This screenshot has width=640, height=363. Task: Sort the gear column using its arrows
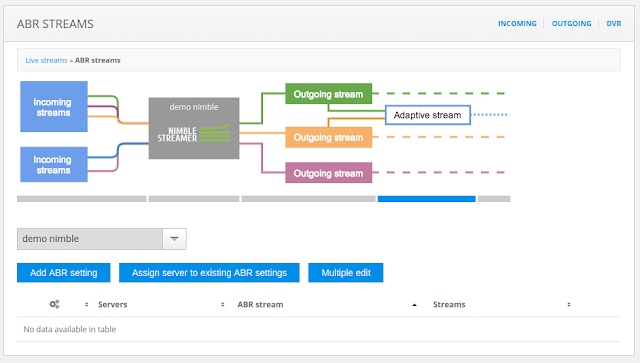click(x=86, y=305)
